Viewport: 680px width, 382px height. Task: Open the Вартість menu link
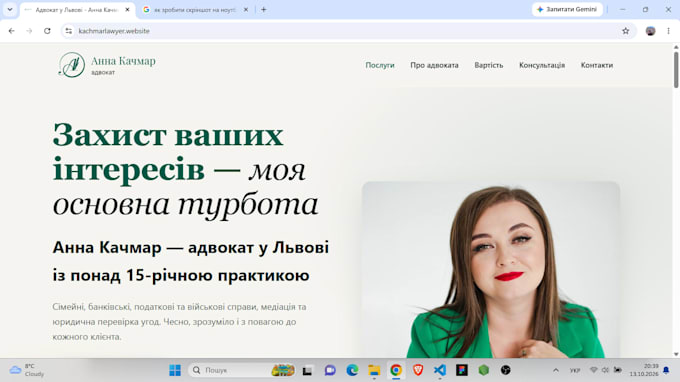point(489,65)
